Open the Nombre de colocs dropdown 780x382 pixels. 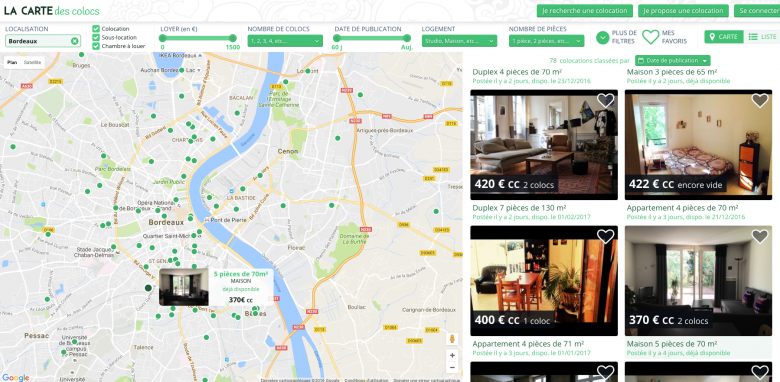(285, 41)
